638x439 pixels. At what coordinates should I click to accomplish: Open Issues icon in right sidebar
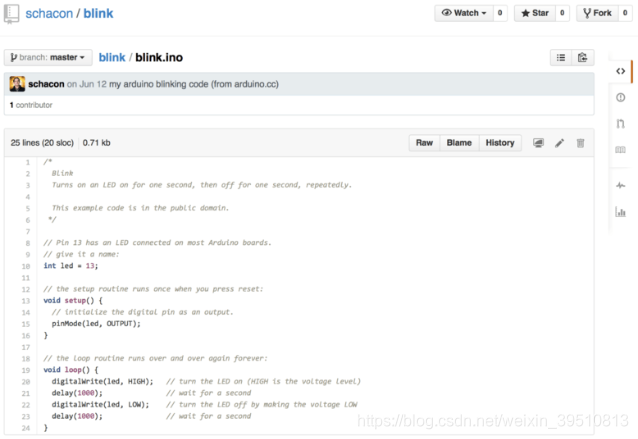pyautogui.click(x=621, y=98)
